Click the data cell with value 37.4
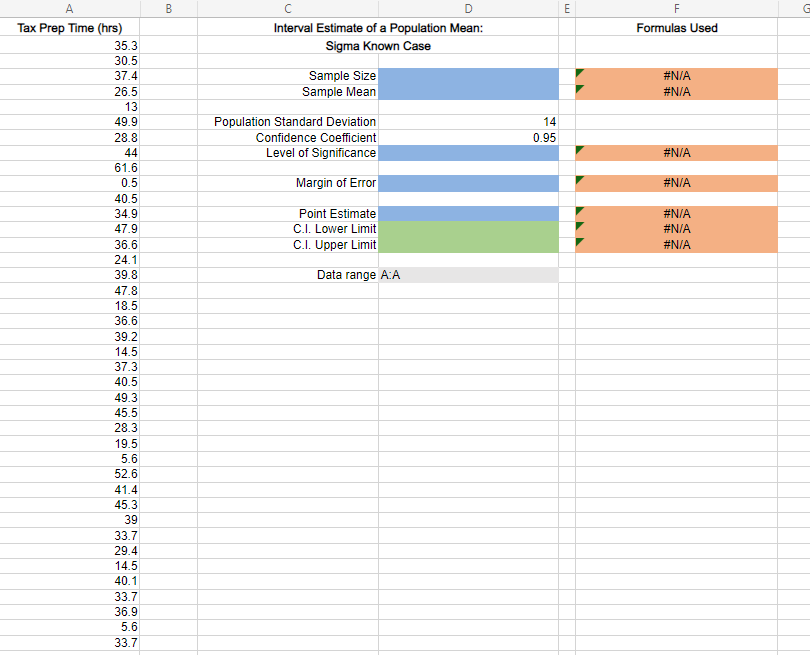 point(70,76)
